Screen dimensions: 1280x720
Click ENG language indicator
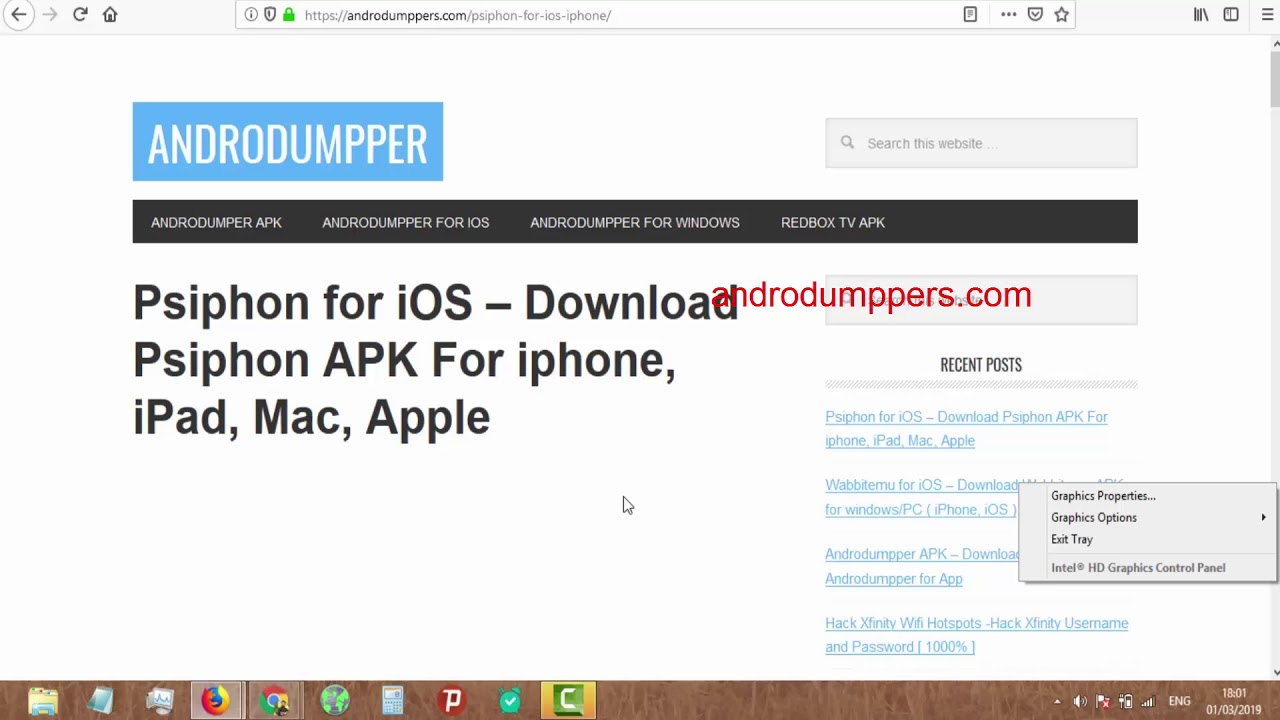(1179, 702)
